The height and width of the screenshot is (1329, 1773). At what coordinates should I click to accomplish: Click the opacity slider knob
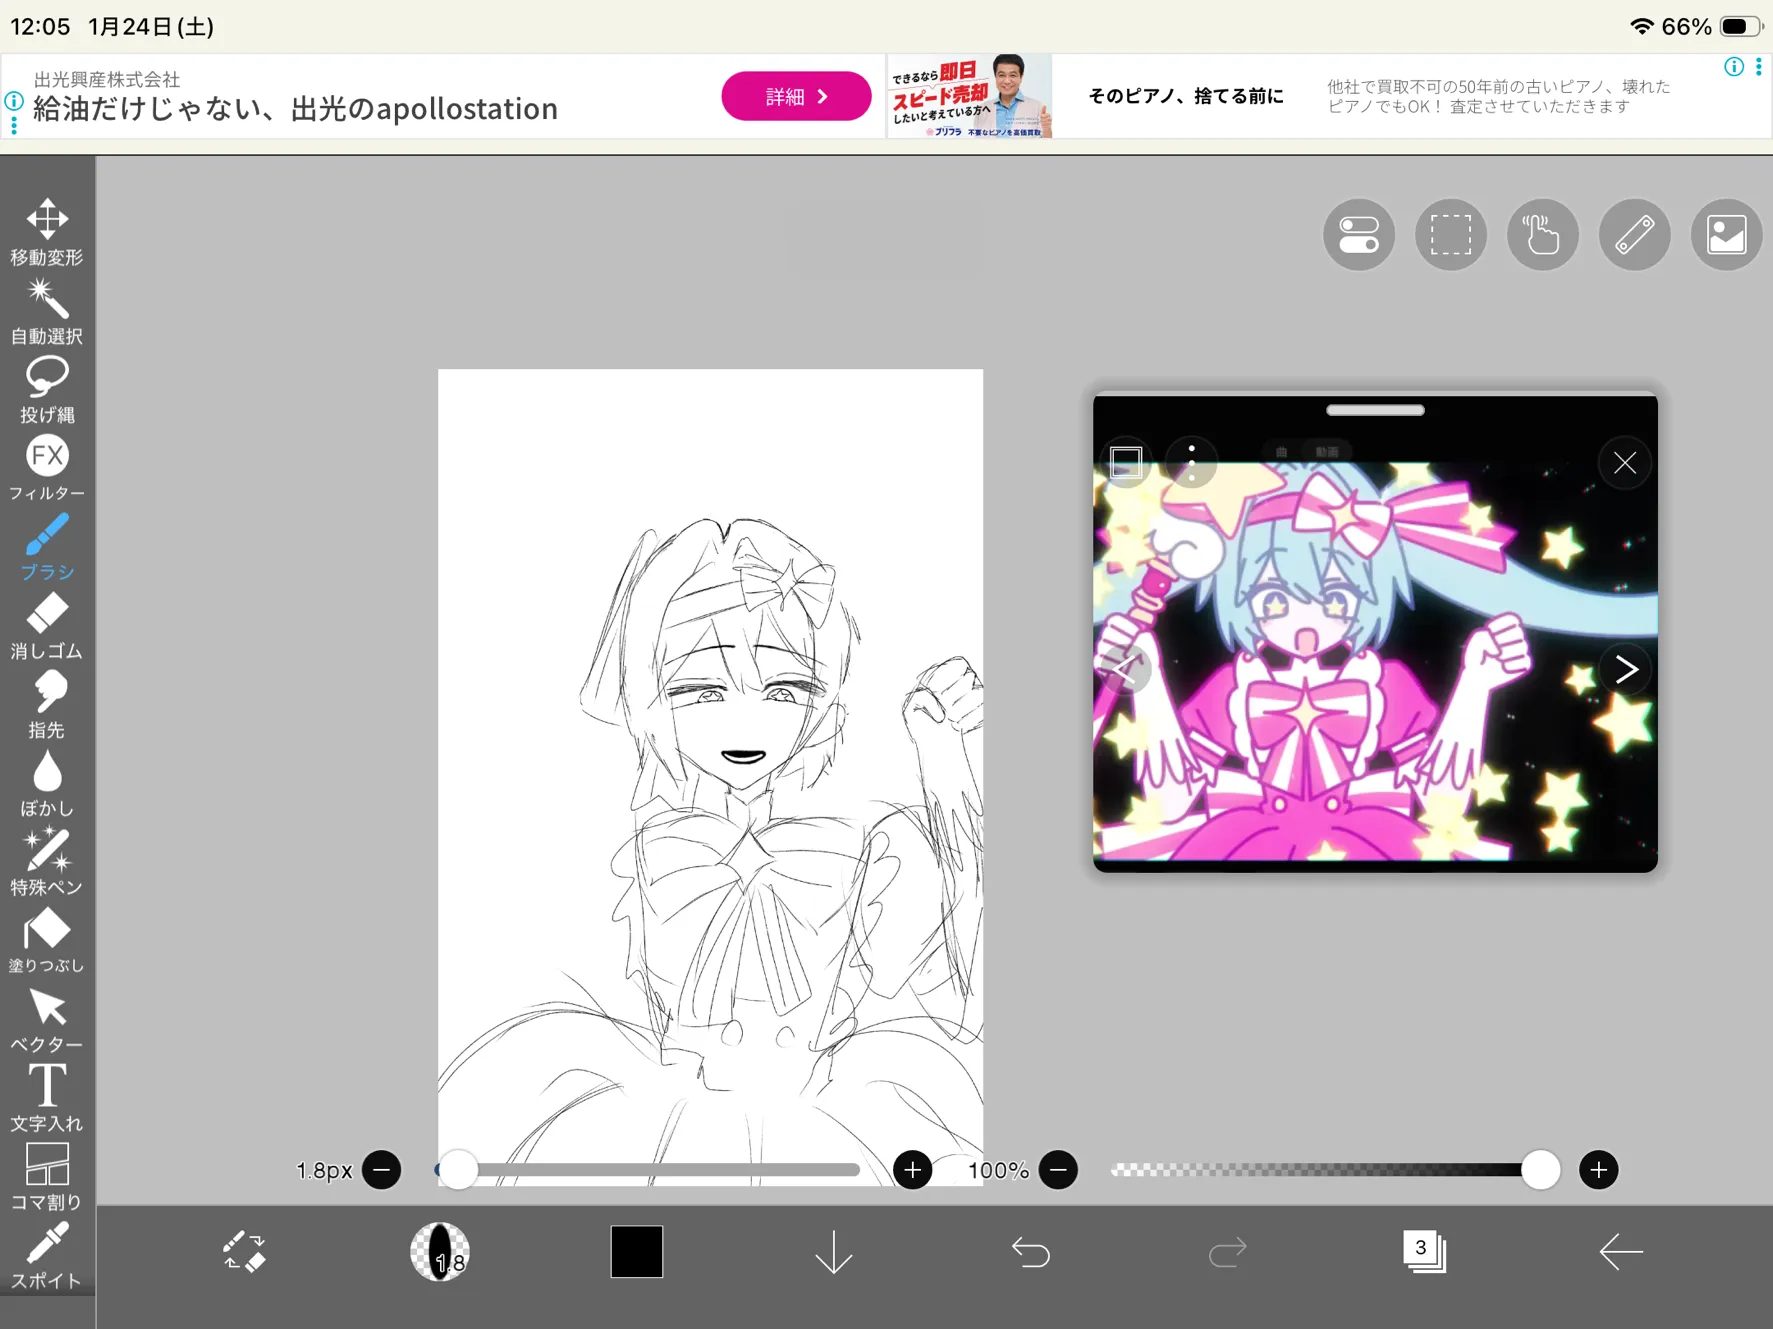[1540, 1170]
